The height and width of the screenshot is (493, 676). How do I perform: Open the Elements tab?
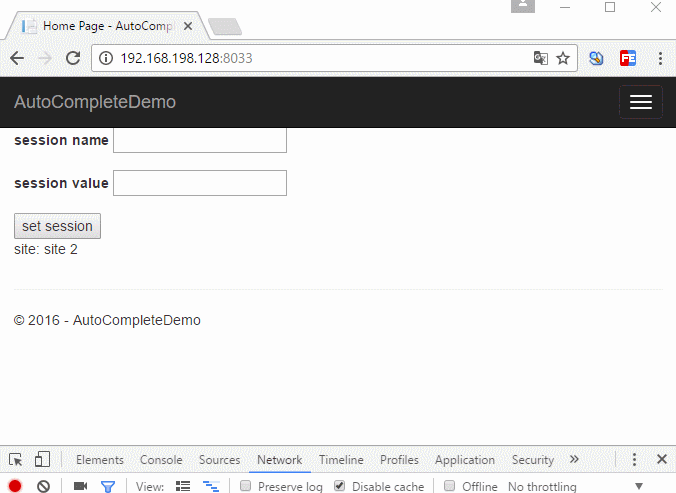pos(100,460)
